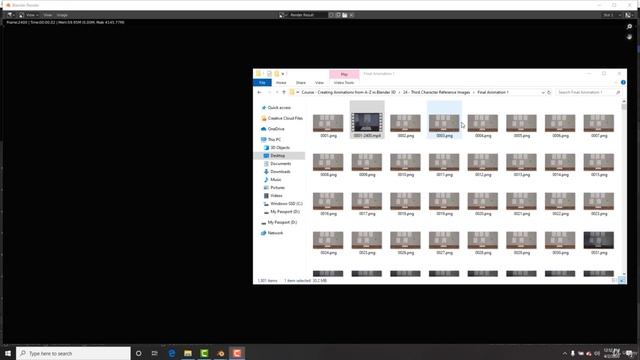The image size is (640, 360).
Task: Select the 0020.png thumbnail
Action: click(x=483, y=201)
